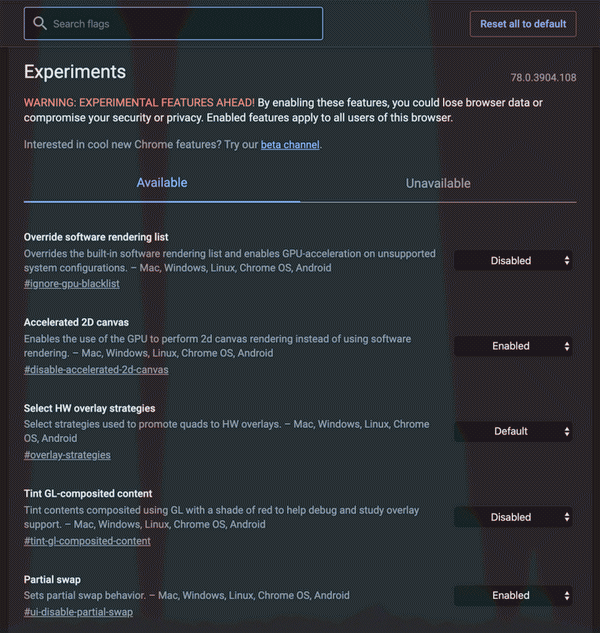Switch to the Available tab

(x=162, y=183)
